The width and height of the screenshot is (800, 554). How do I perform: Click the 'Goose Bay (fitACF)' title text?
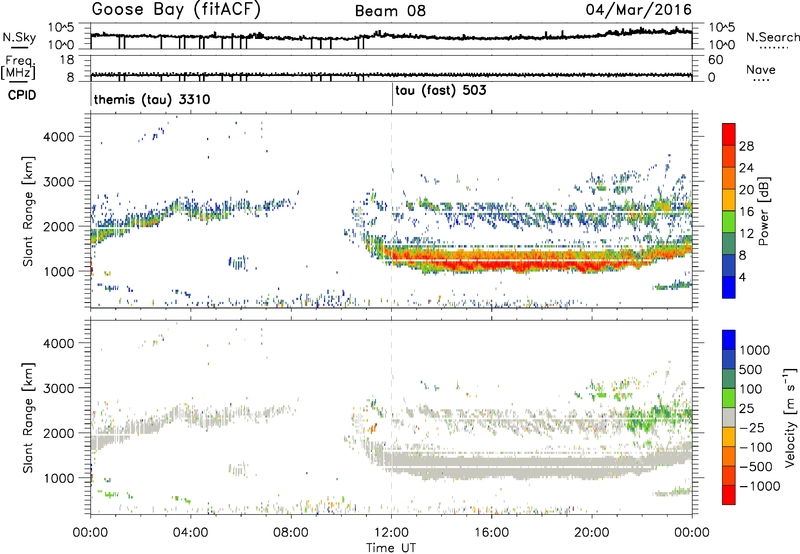pyautogui.click(x=176, y=10)
